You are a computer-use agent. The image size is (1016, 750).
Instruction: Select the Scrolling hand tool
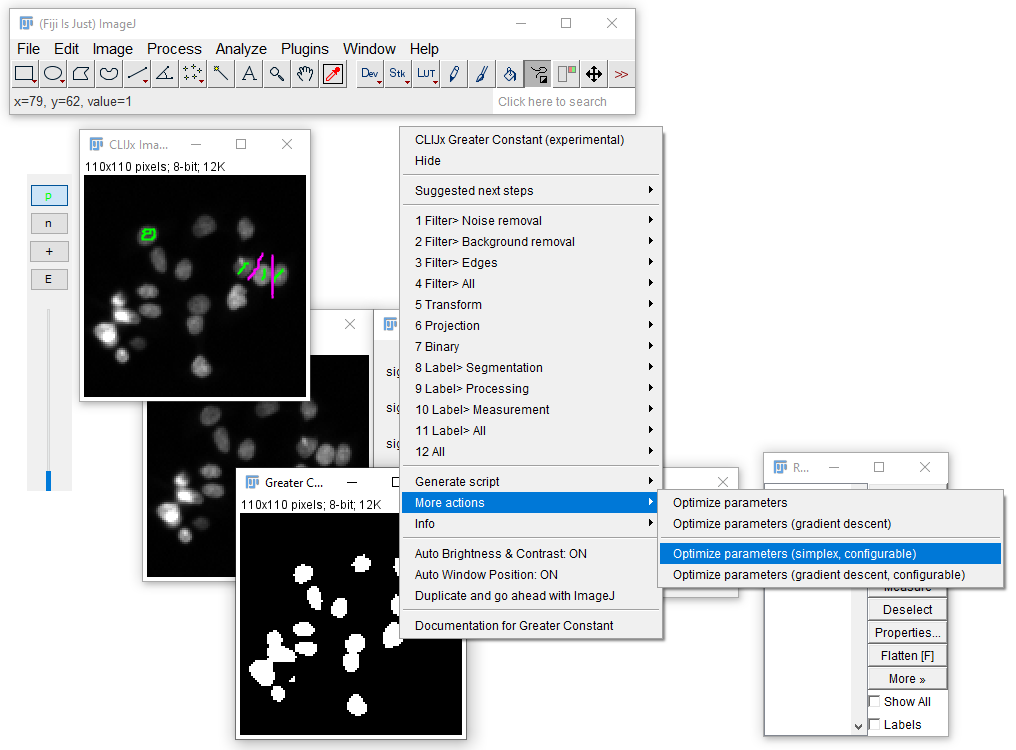point(305,74)
